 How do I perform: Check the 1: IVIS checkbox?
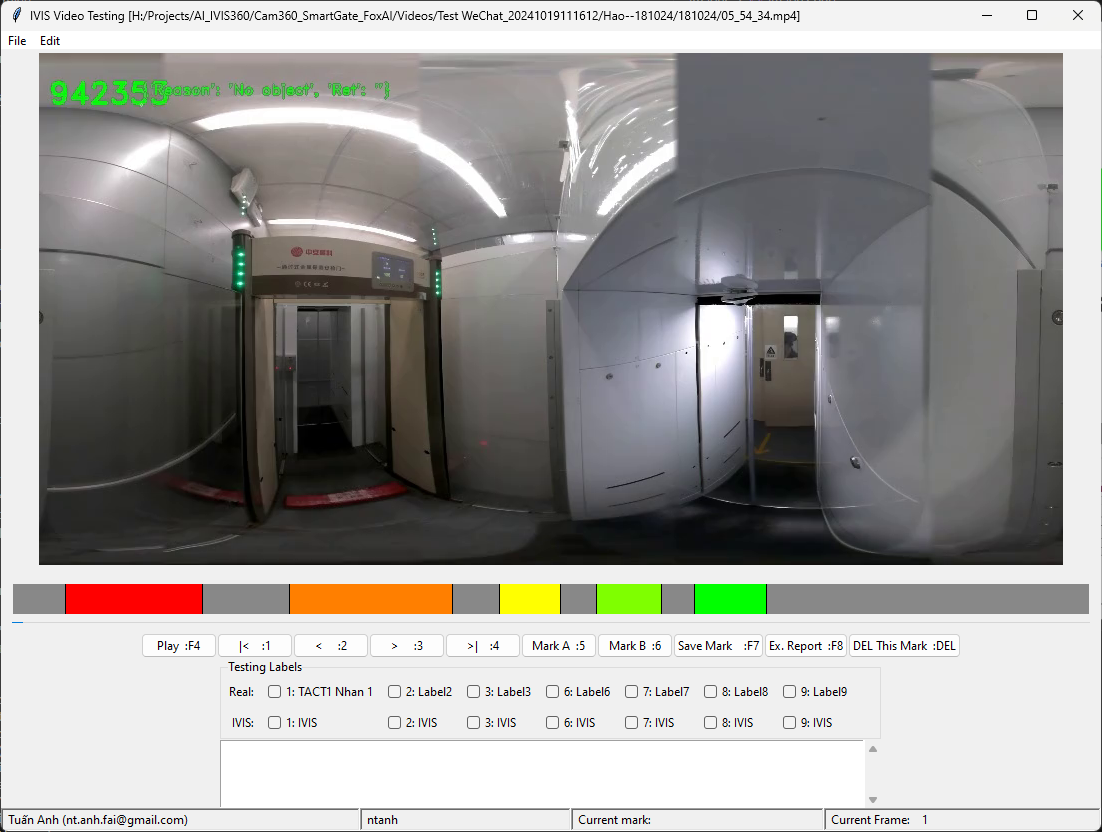[275, 723]
